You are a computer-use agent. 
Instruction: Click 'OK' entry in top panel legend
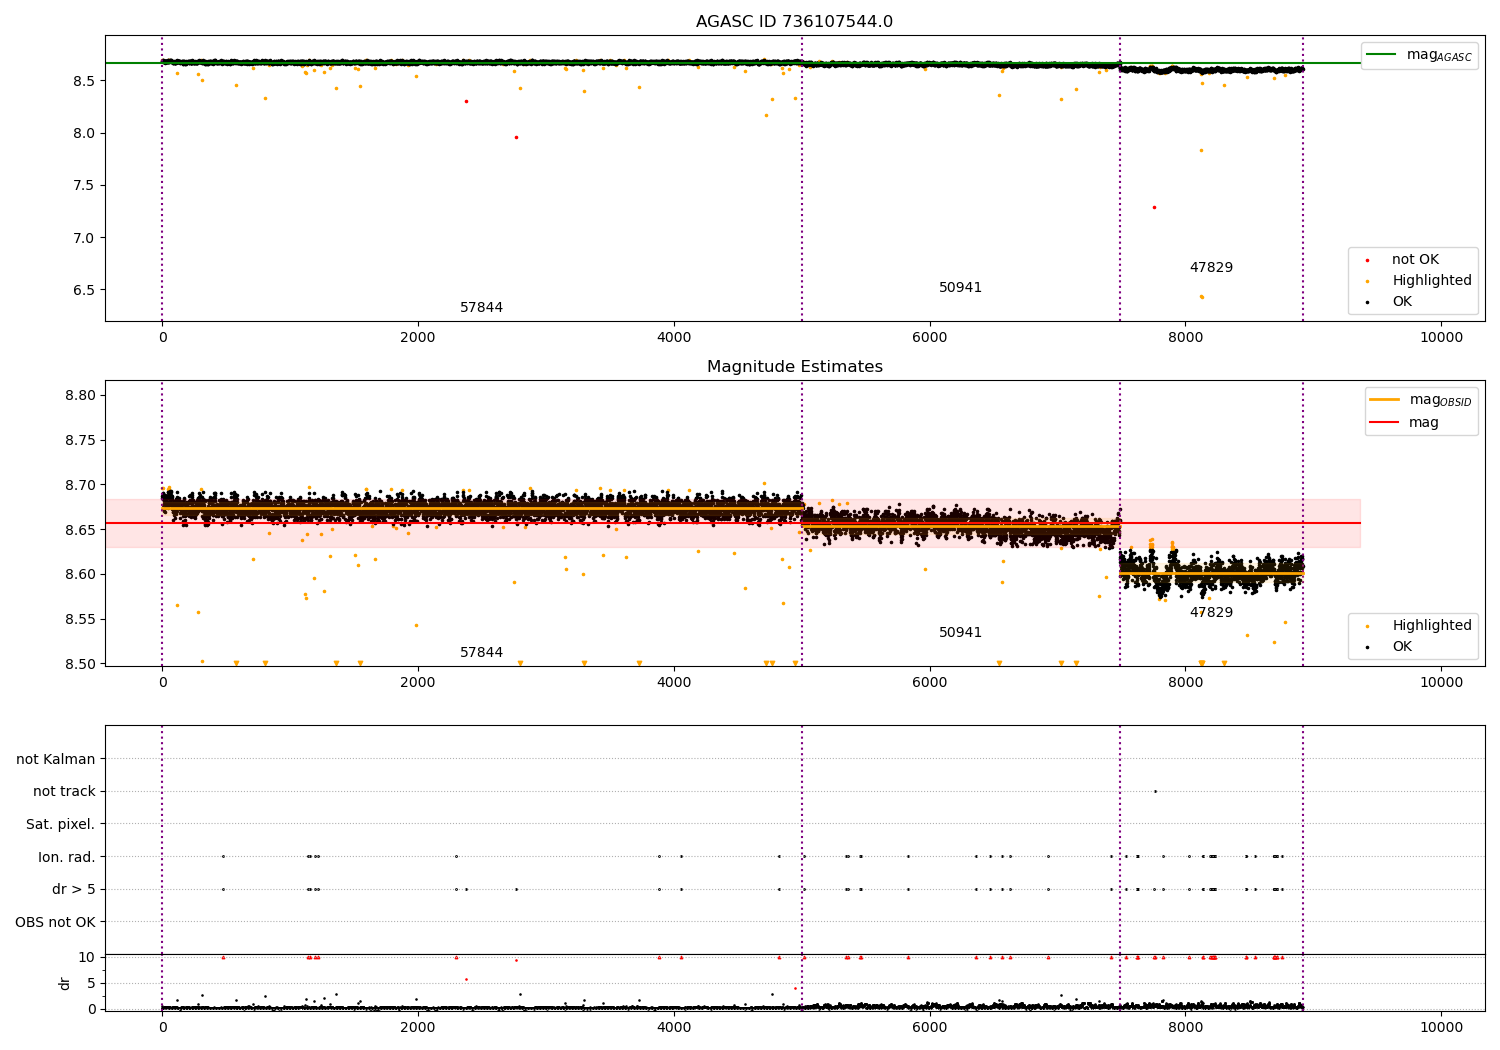point(1401,302)
